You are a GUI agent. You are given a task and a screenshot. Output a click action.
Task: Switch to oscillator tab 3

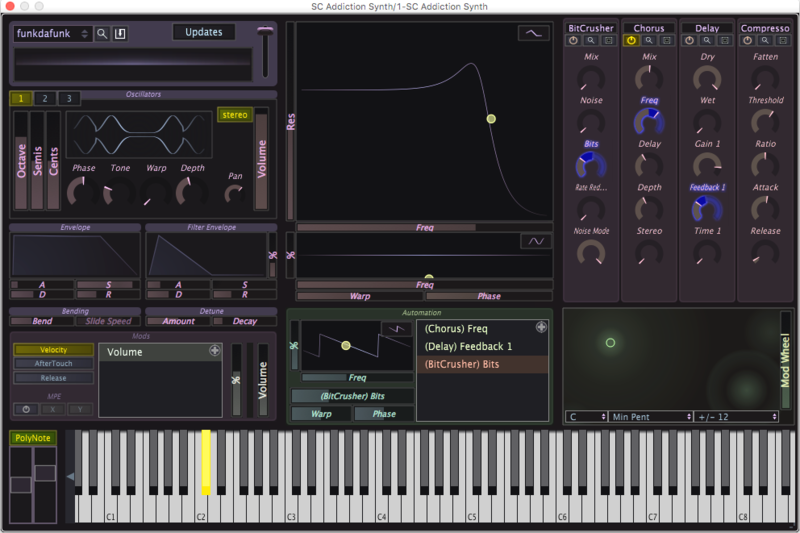[x=68, y=98]
